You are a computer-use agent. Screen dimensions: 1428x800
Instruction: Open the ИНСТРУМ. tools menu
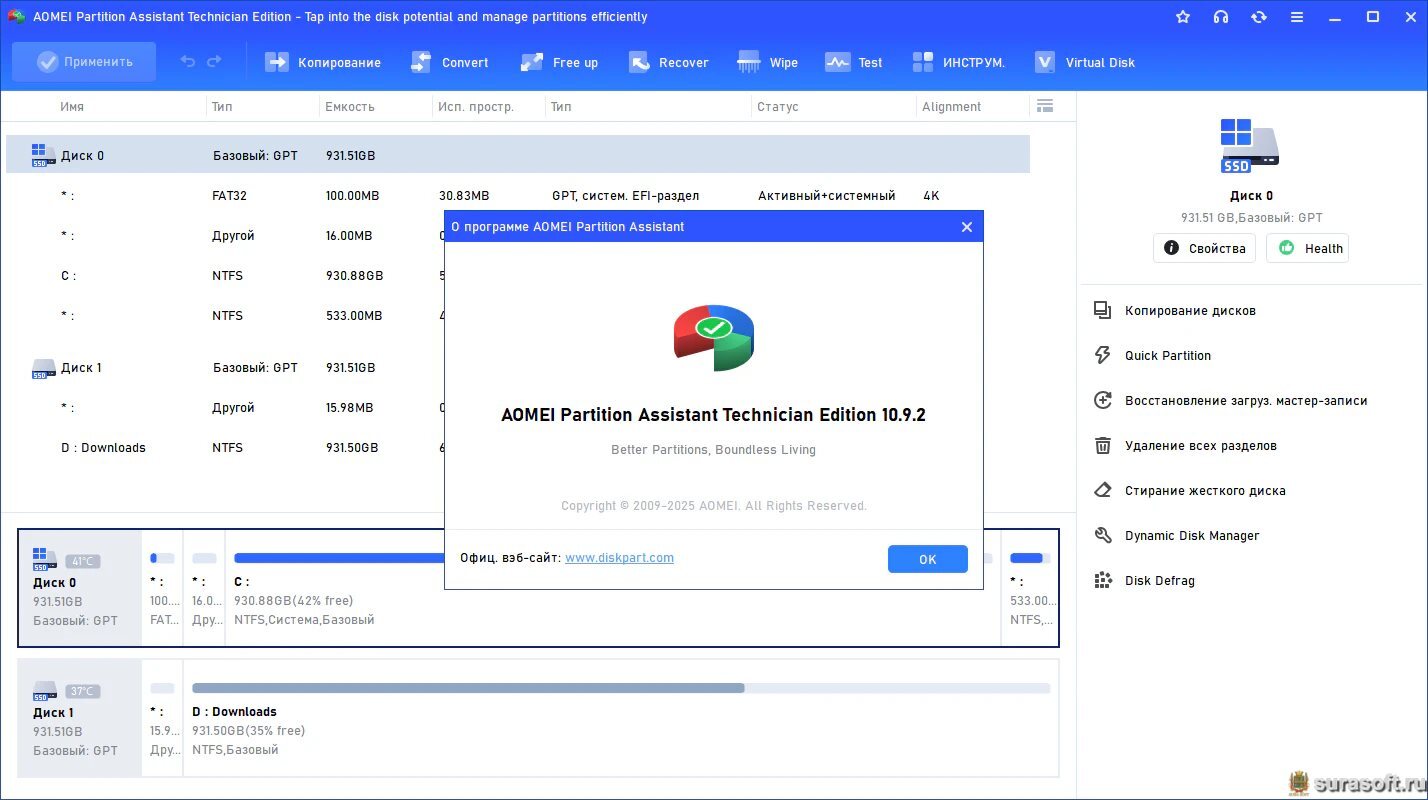pos(958,62)
